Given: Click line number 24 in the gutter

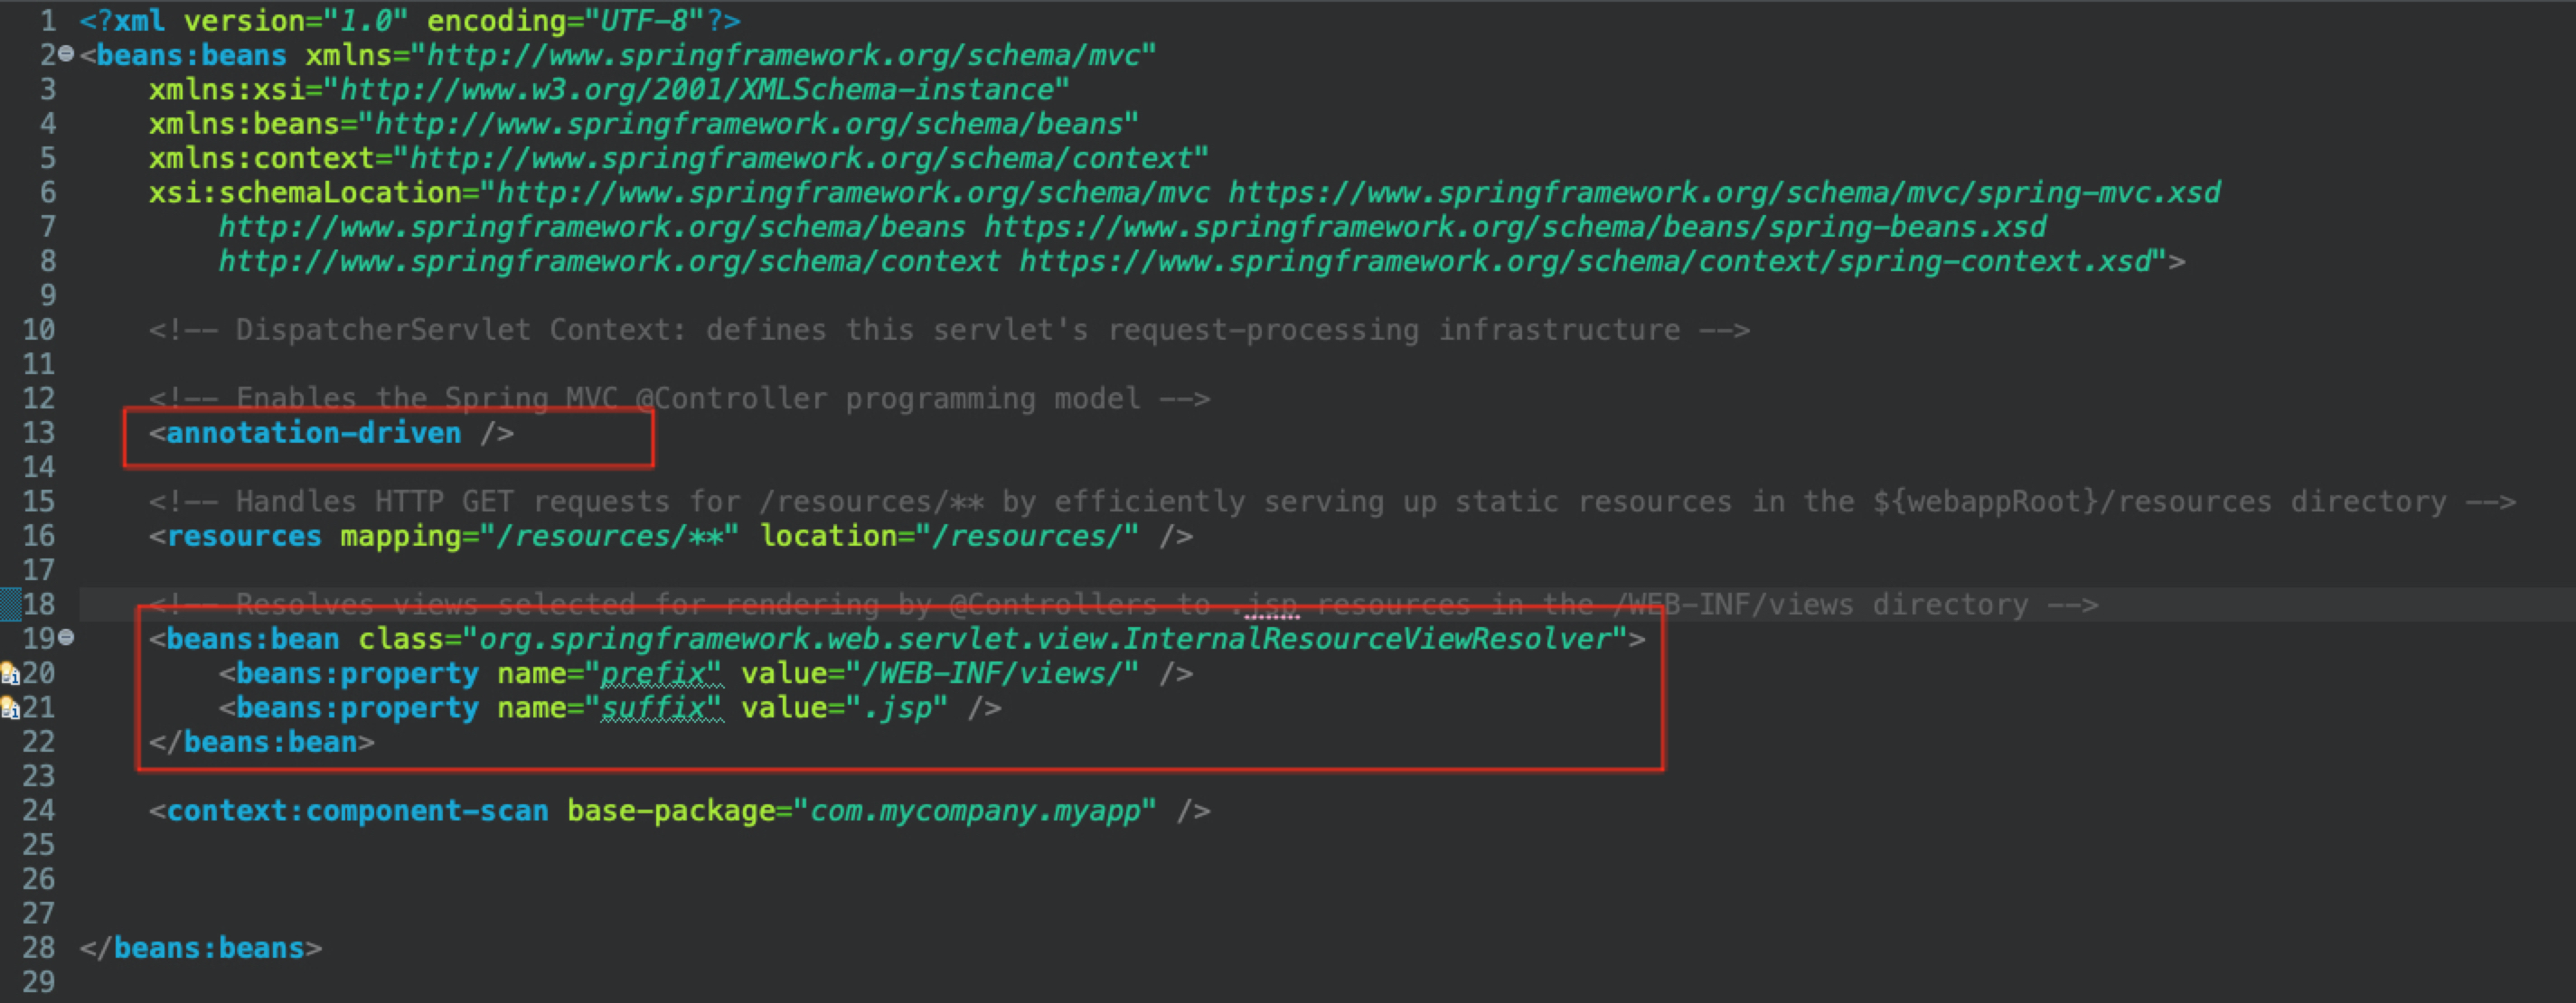Looking at the screenshot, I should click(x=38, y=810).
